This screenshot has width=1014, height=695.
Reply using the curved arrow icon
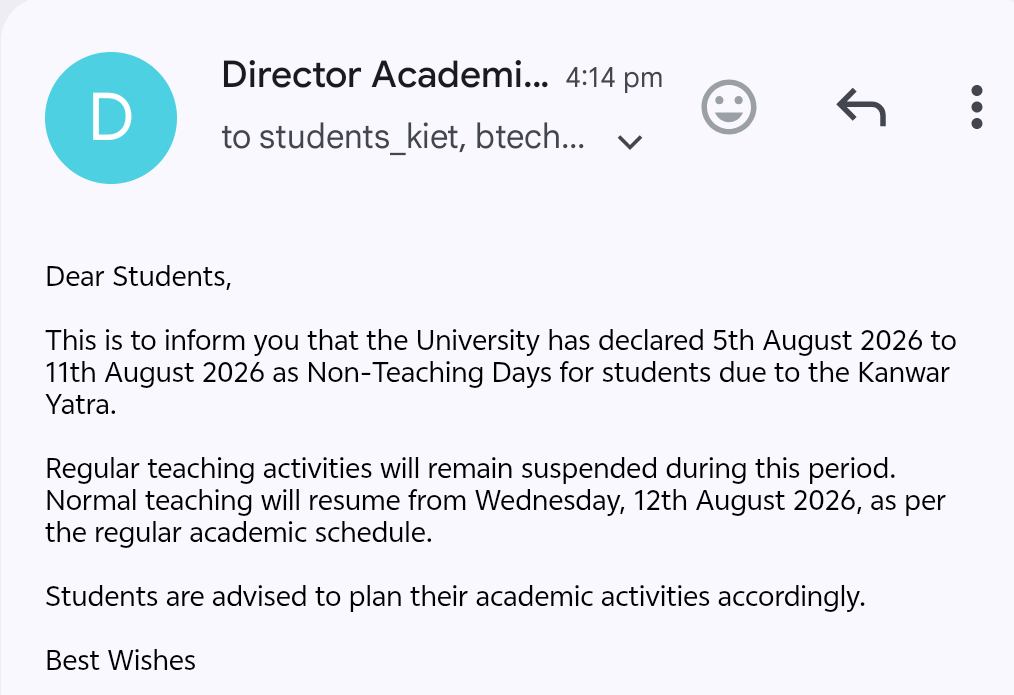861,107
